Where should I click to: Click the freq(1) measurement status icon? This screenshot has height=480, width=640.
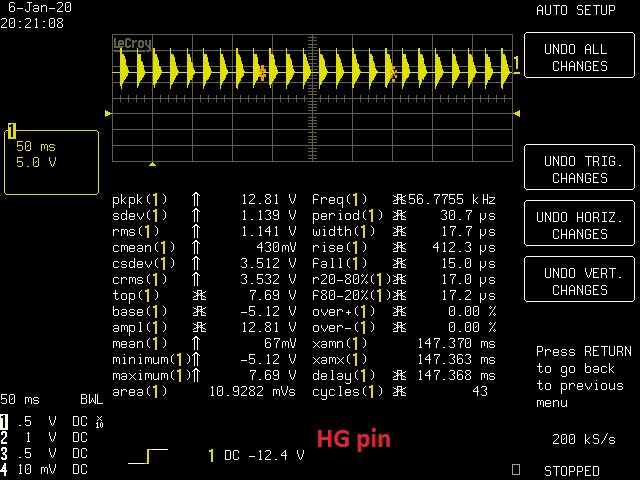coord(399,200)
